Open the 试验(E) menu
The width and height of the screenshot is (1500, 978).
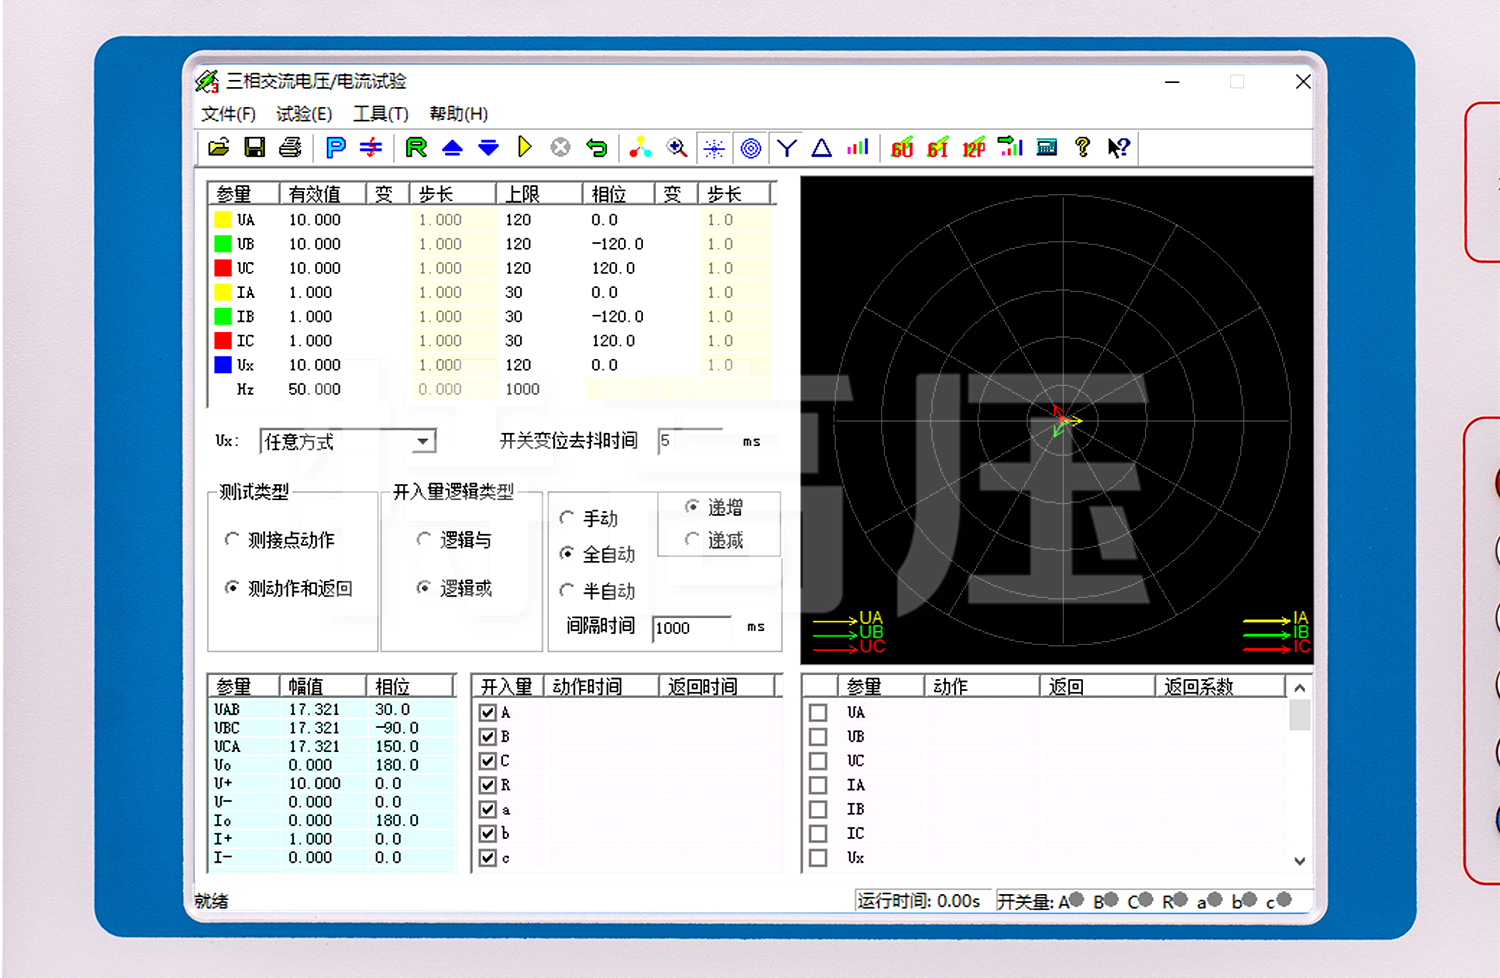[x=303, y=113]
